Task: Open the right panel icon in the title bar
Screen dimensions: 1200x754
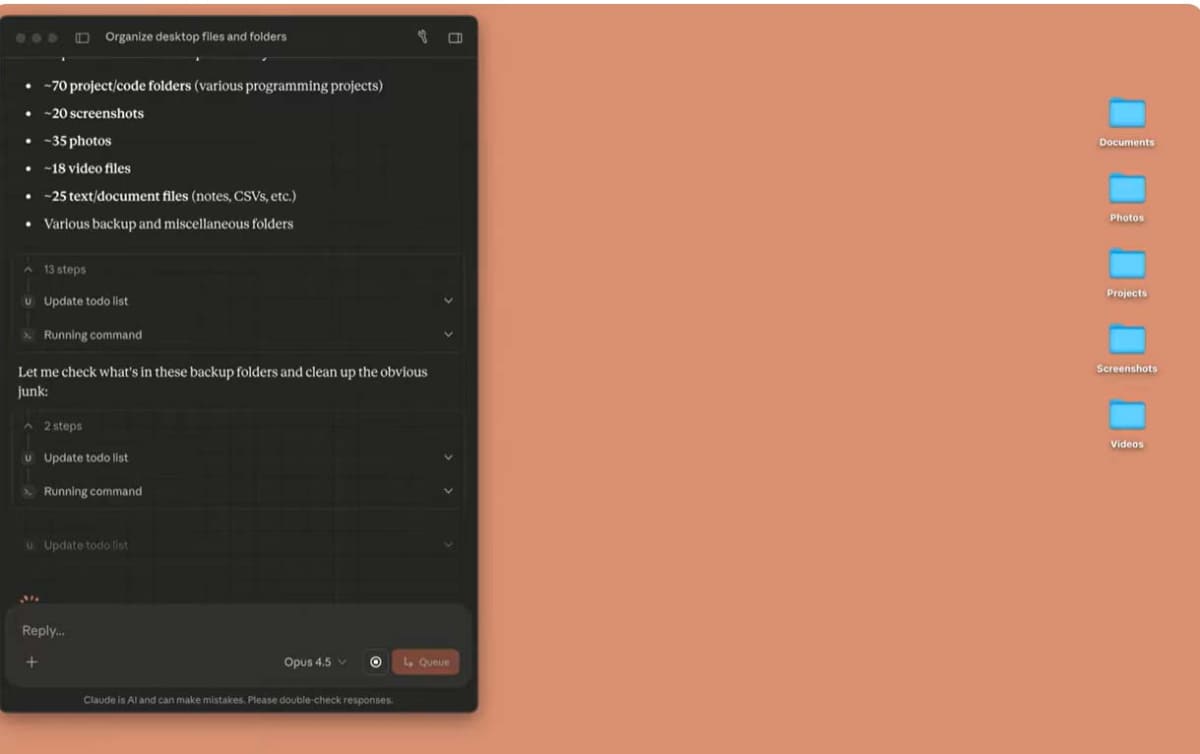Action: point(455,38)
